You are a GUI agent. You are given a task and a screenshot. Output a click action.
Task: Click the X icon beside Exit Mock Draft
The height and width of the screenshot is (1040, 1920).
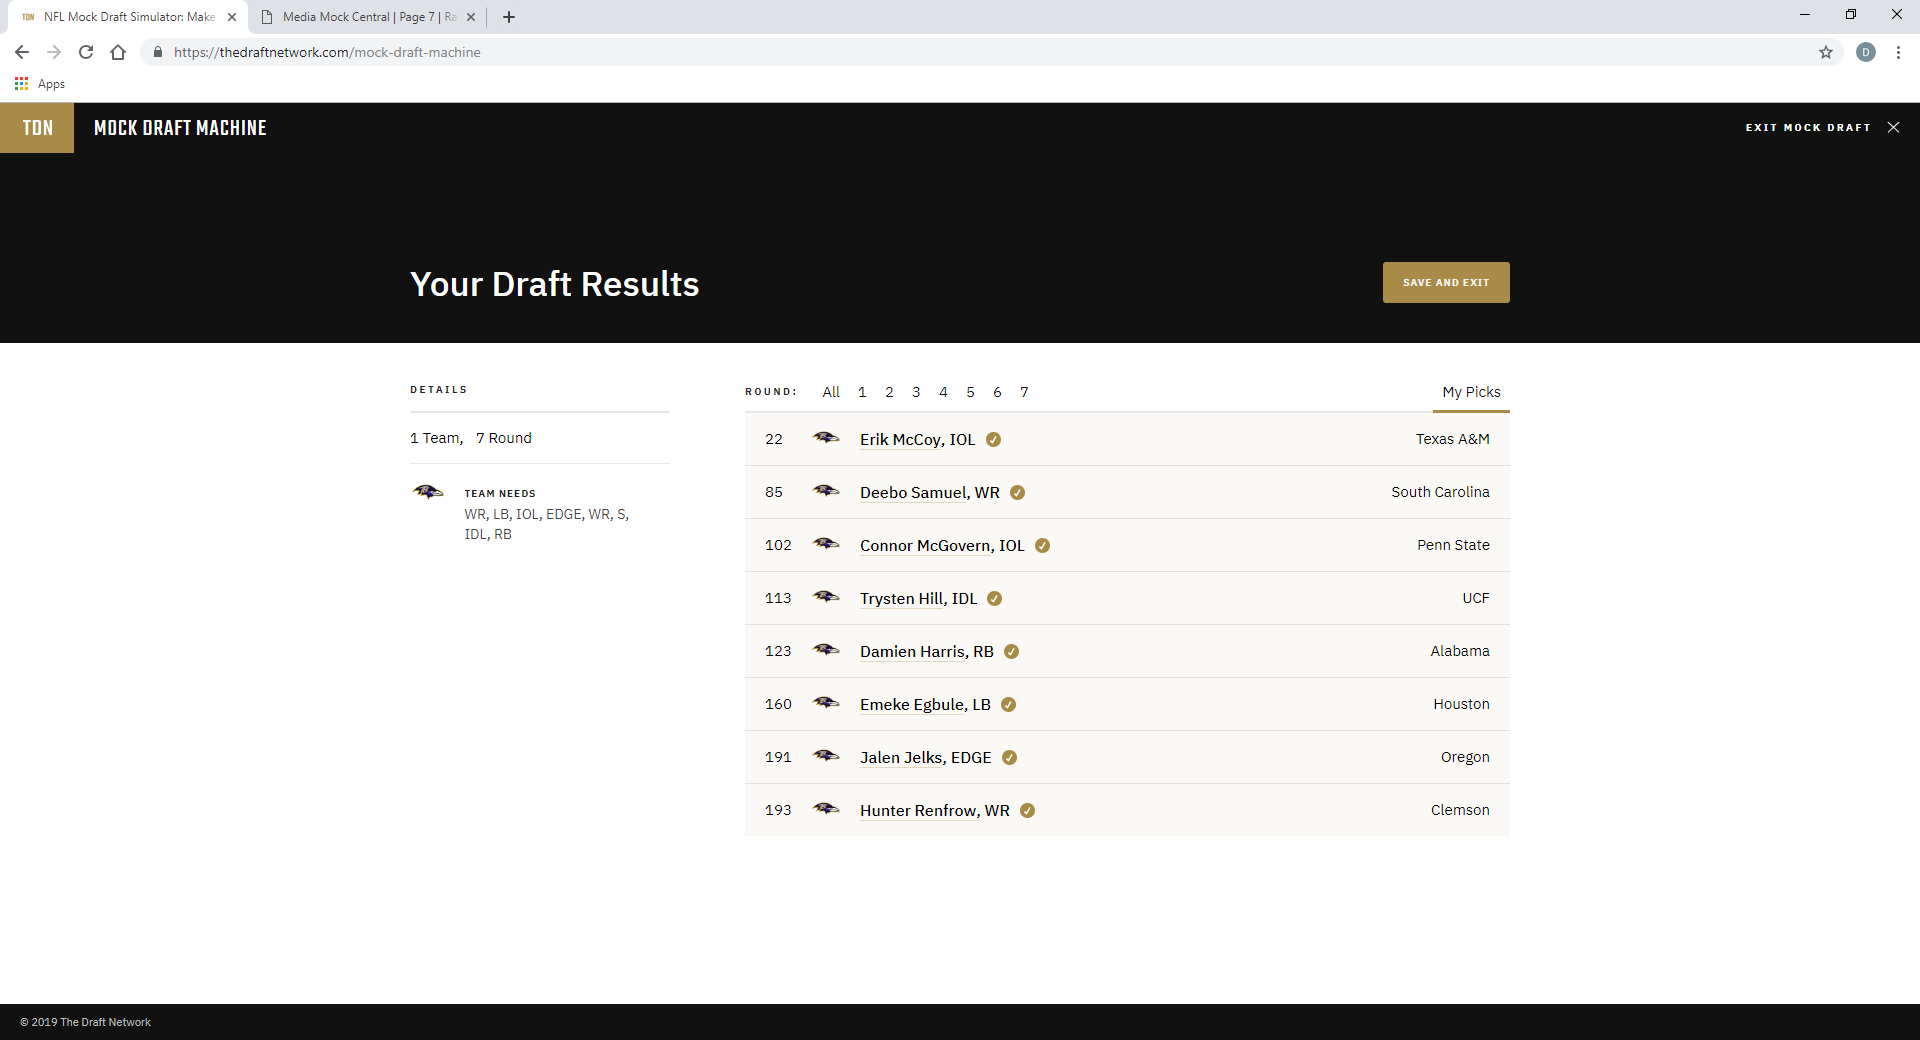tap(1893, 127)
